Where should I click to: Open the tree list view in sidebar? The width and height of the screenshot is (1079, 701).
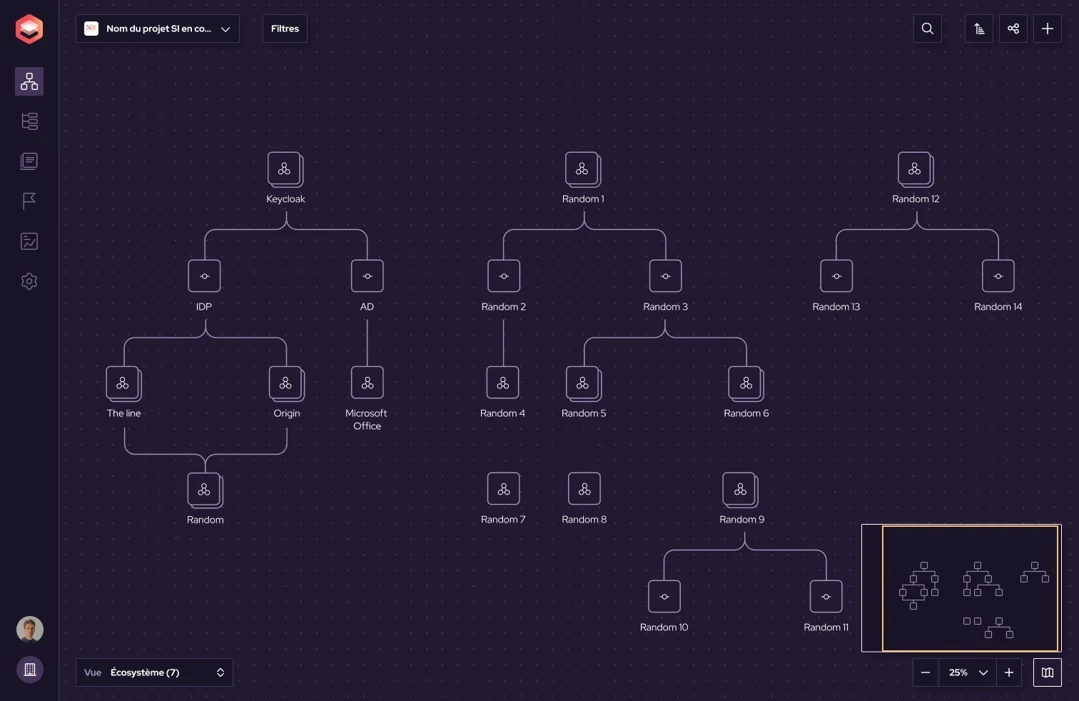pos(29,121)
